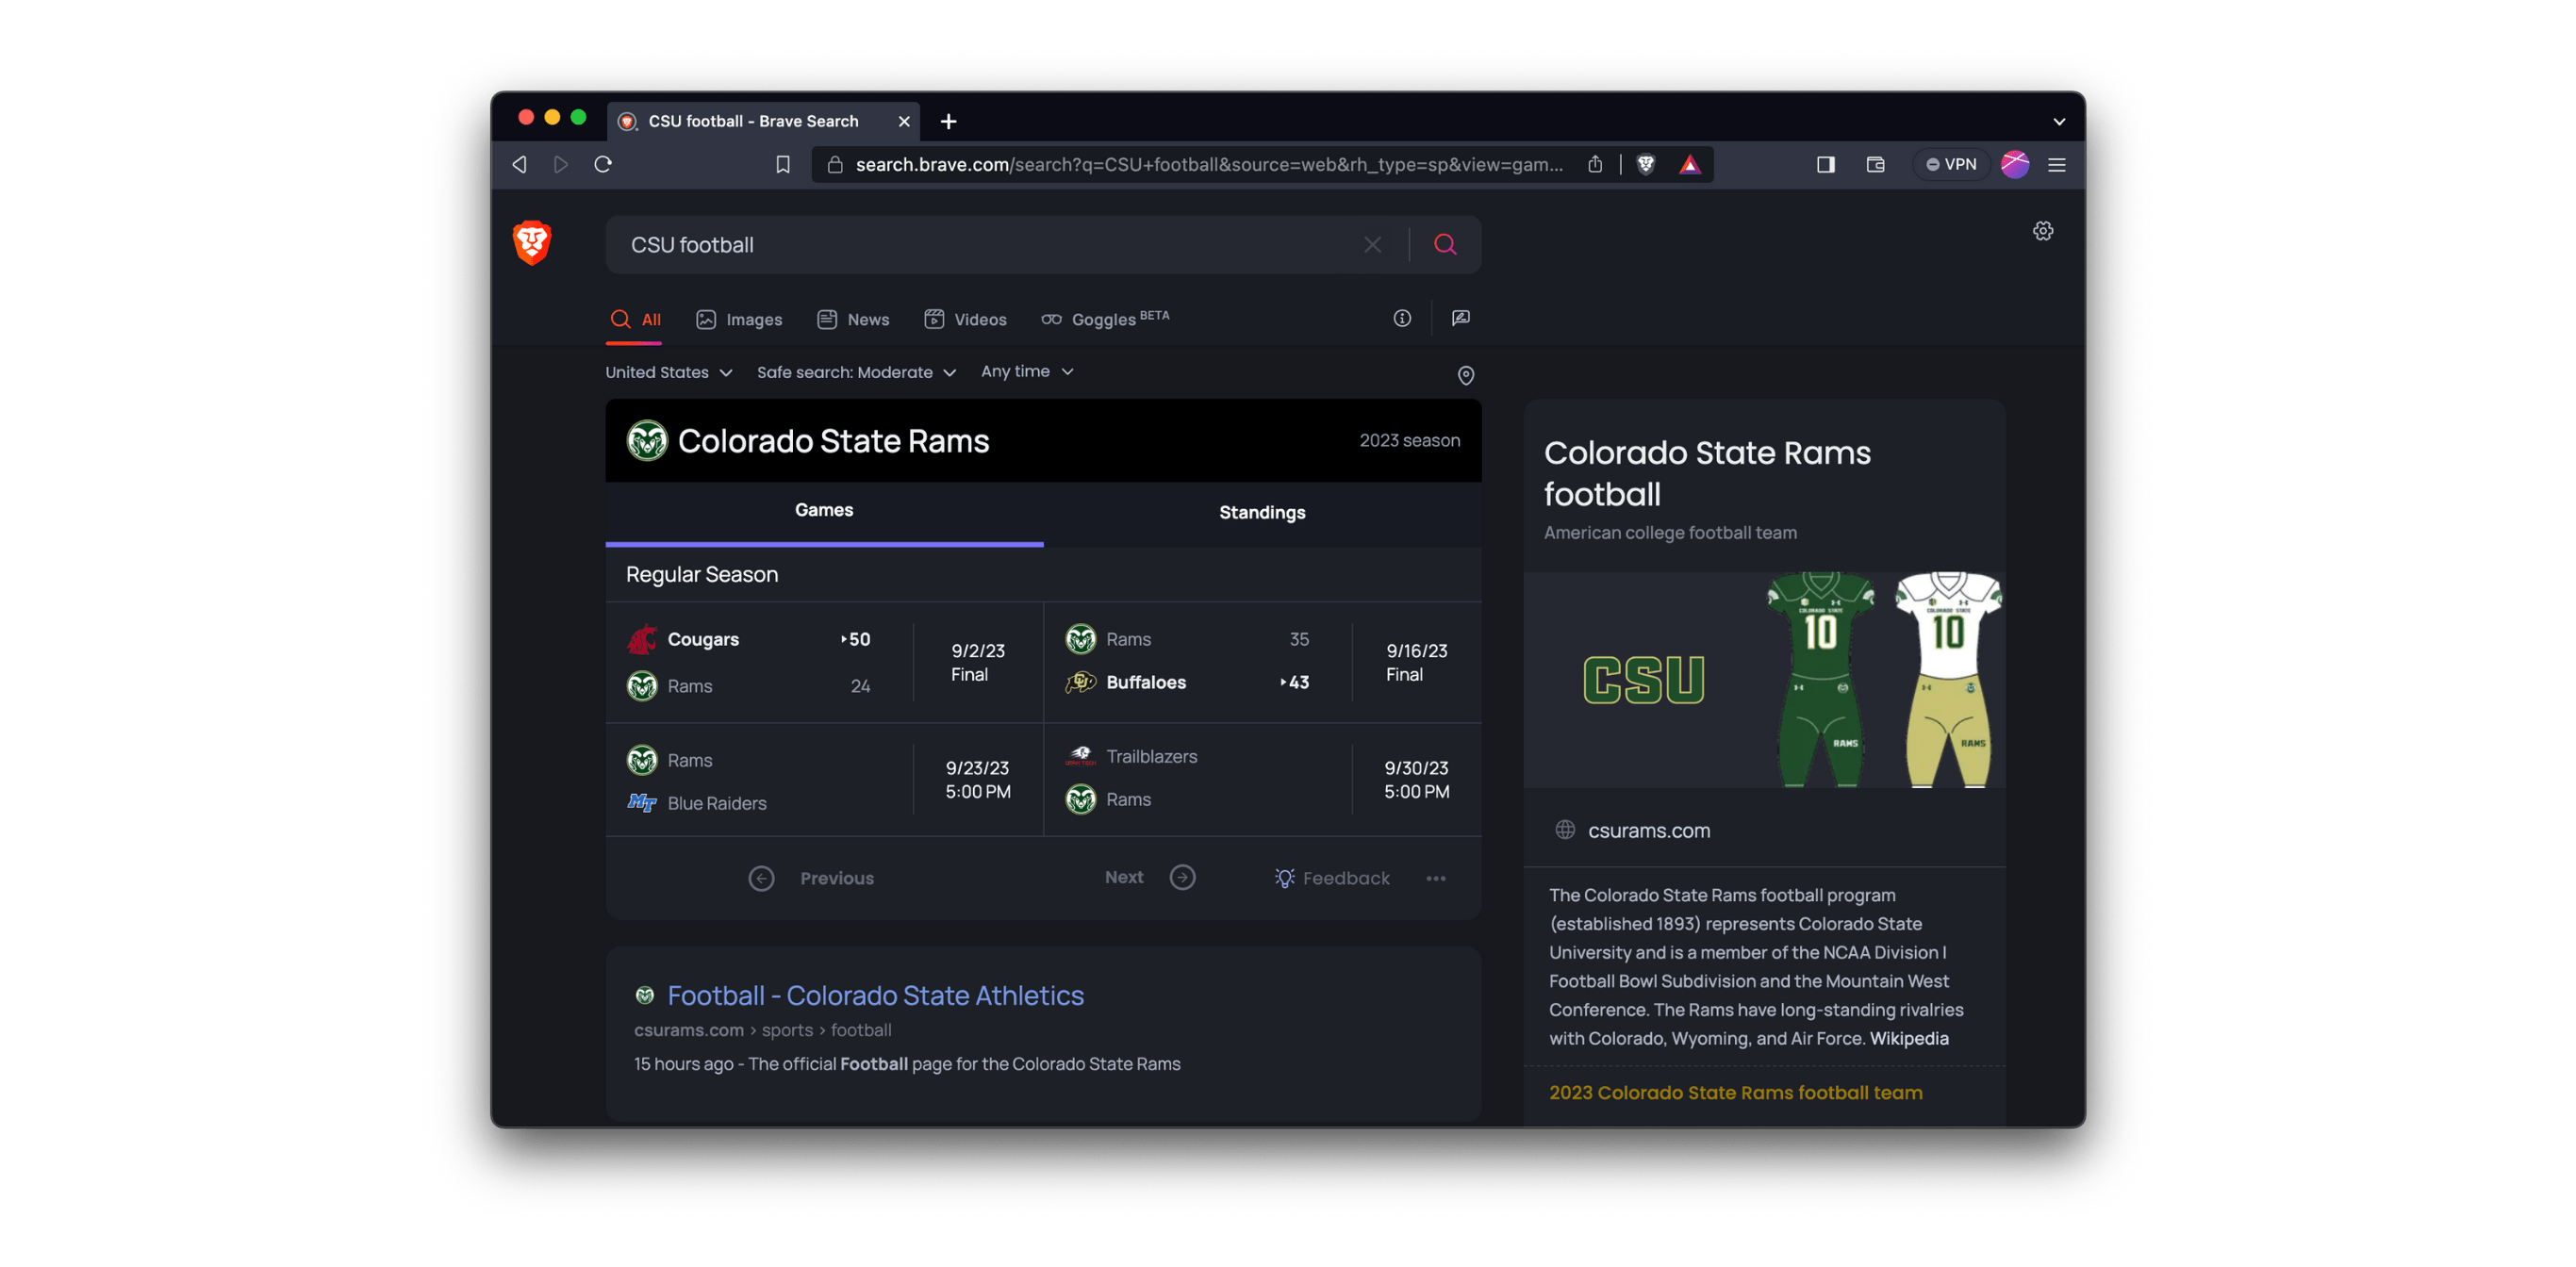Click the Feedback lightbulb button
2576x1267 pixels.
1332,878
